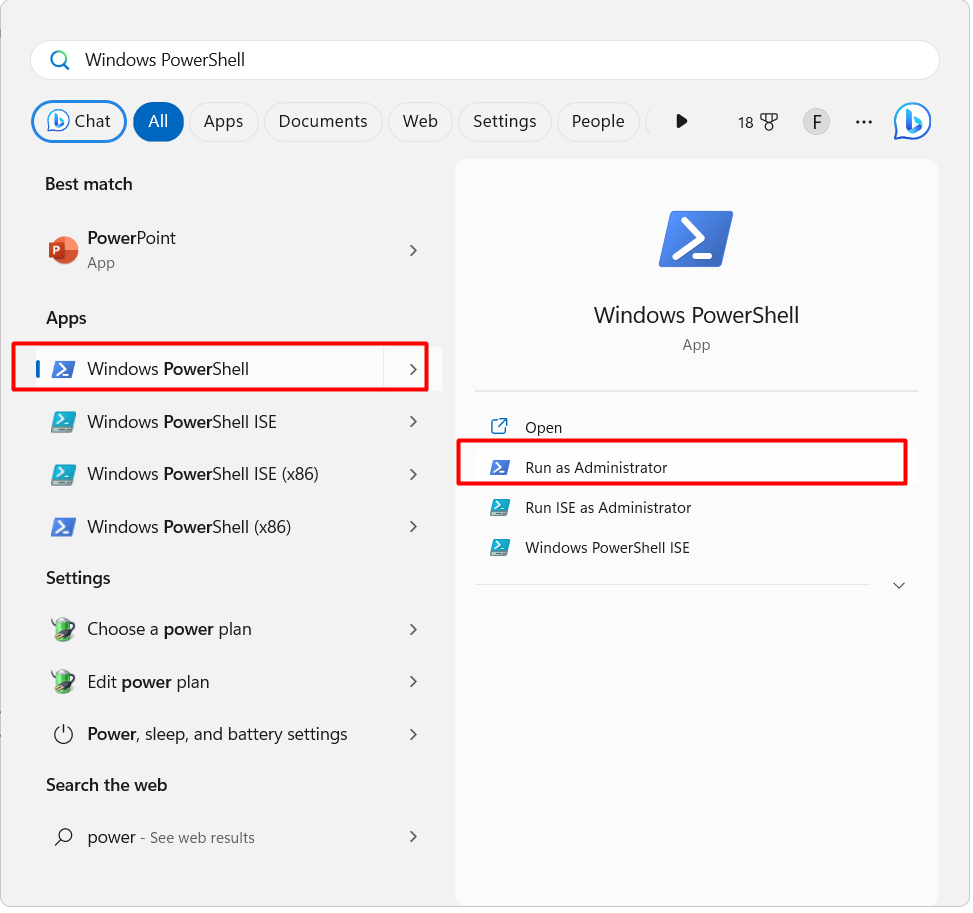Select the Documents search filter

coord(322,121)
